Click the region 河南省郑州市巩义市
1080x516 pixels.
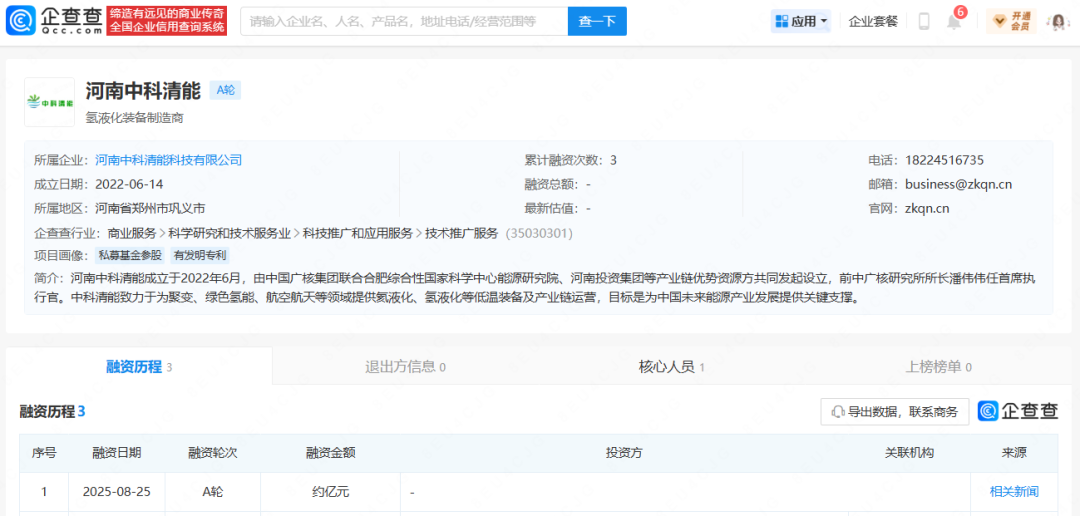point(149,208)
